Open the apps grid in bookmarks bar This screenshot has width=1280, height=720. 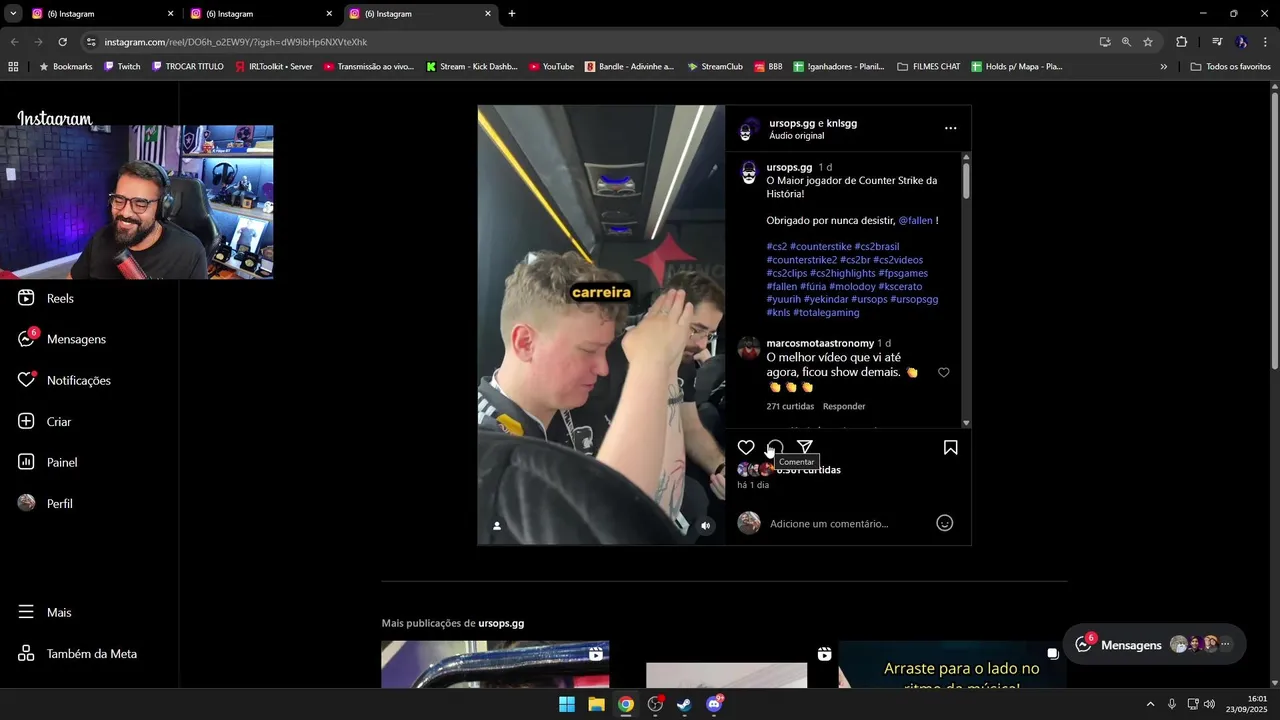13,67
